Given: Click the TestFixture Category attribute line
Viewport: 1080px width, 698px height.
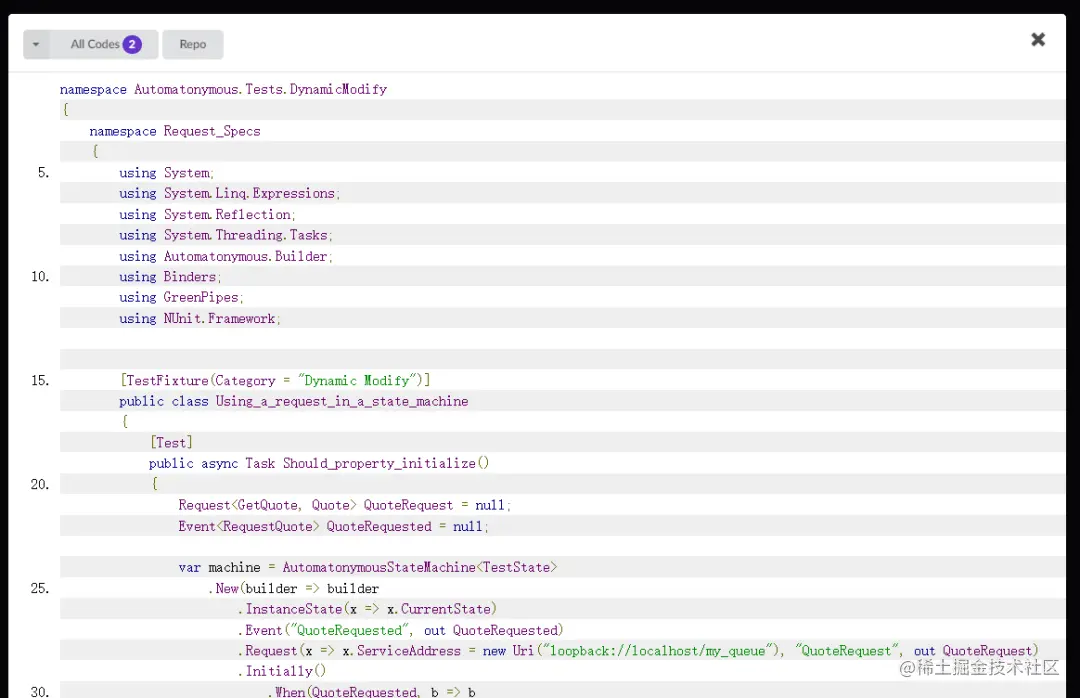Looking at the screenshot, I should (276, 380).
